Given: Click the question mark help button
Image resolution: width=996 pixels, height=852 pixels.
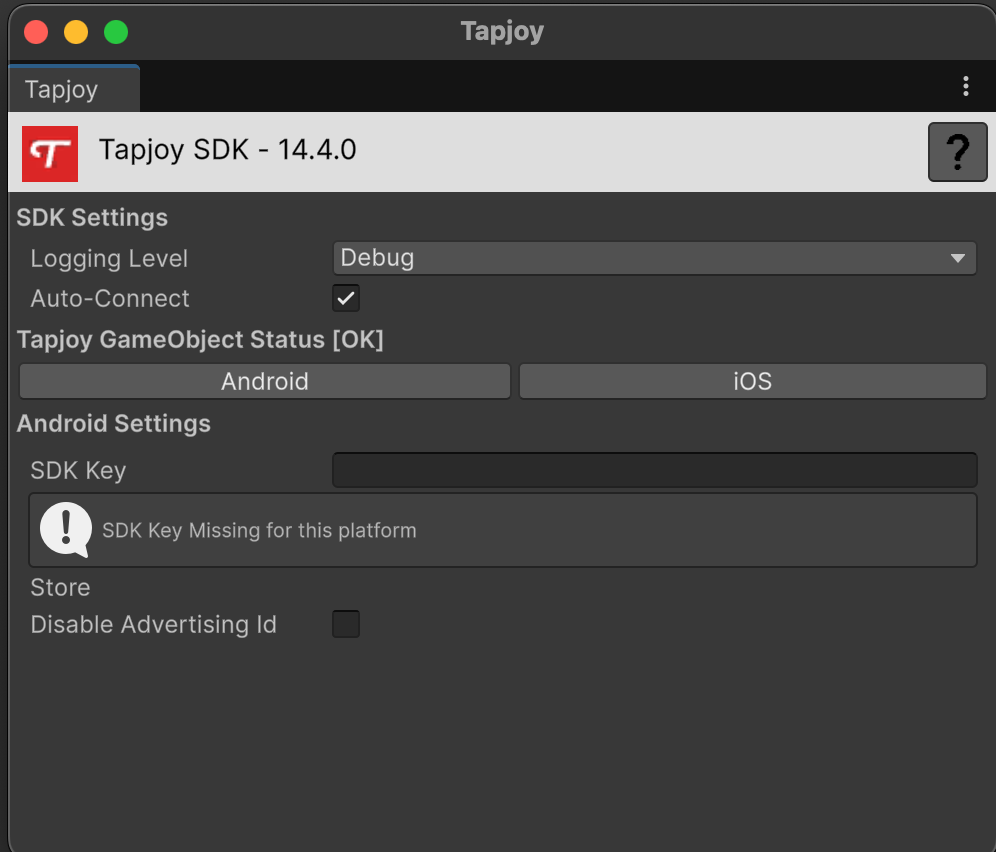Looking at the screenshot, I should coord(957,152).
